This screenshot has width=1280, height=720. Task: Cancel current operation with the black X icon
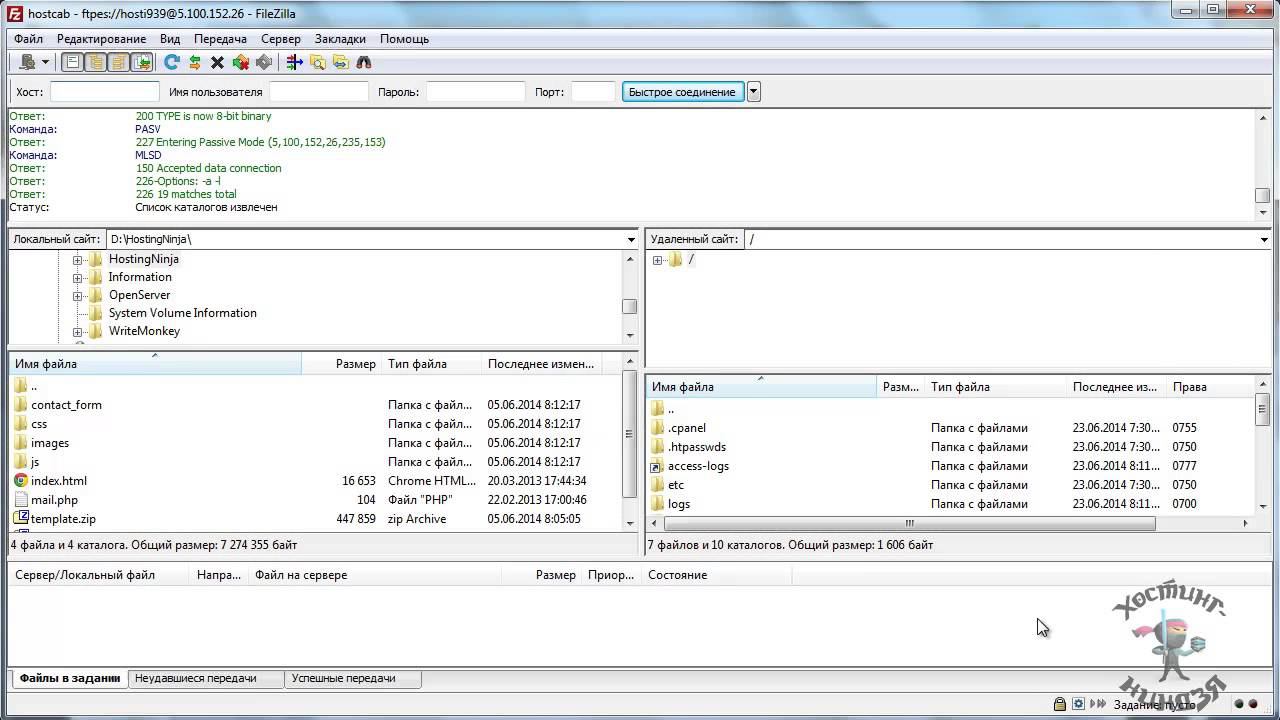tap(217, 62)
